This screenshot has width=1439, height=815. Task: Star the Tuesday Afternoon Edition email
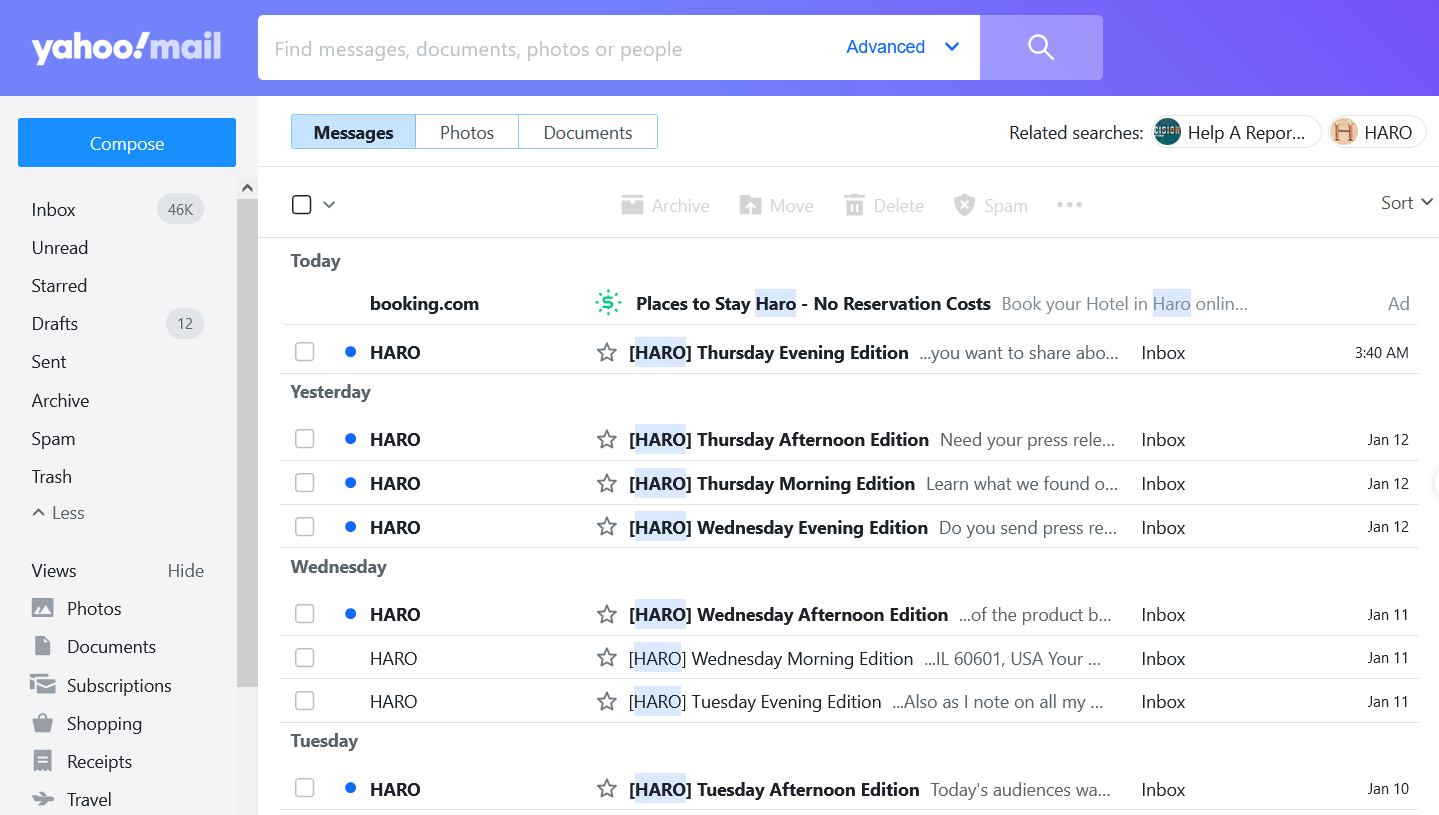[606, 789]
